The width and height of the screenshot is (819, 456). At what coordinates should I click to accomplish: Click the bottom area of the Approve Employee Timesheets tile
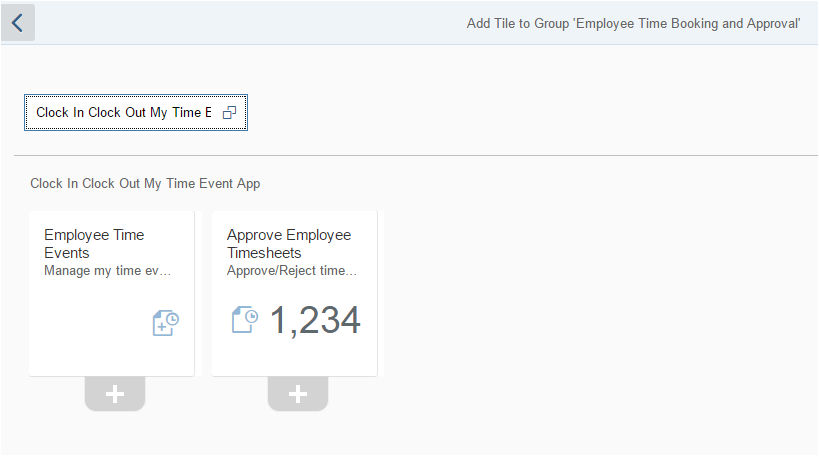point(295,358)
